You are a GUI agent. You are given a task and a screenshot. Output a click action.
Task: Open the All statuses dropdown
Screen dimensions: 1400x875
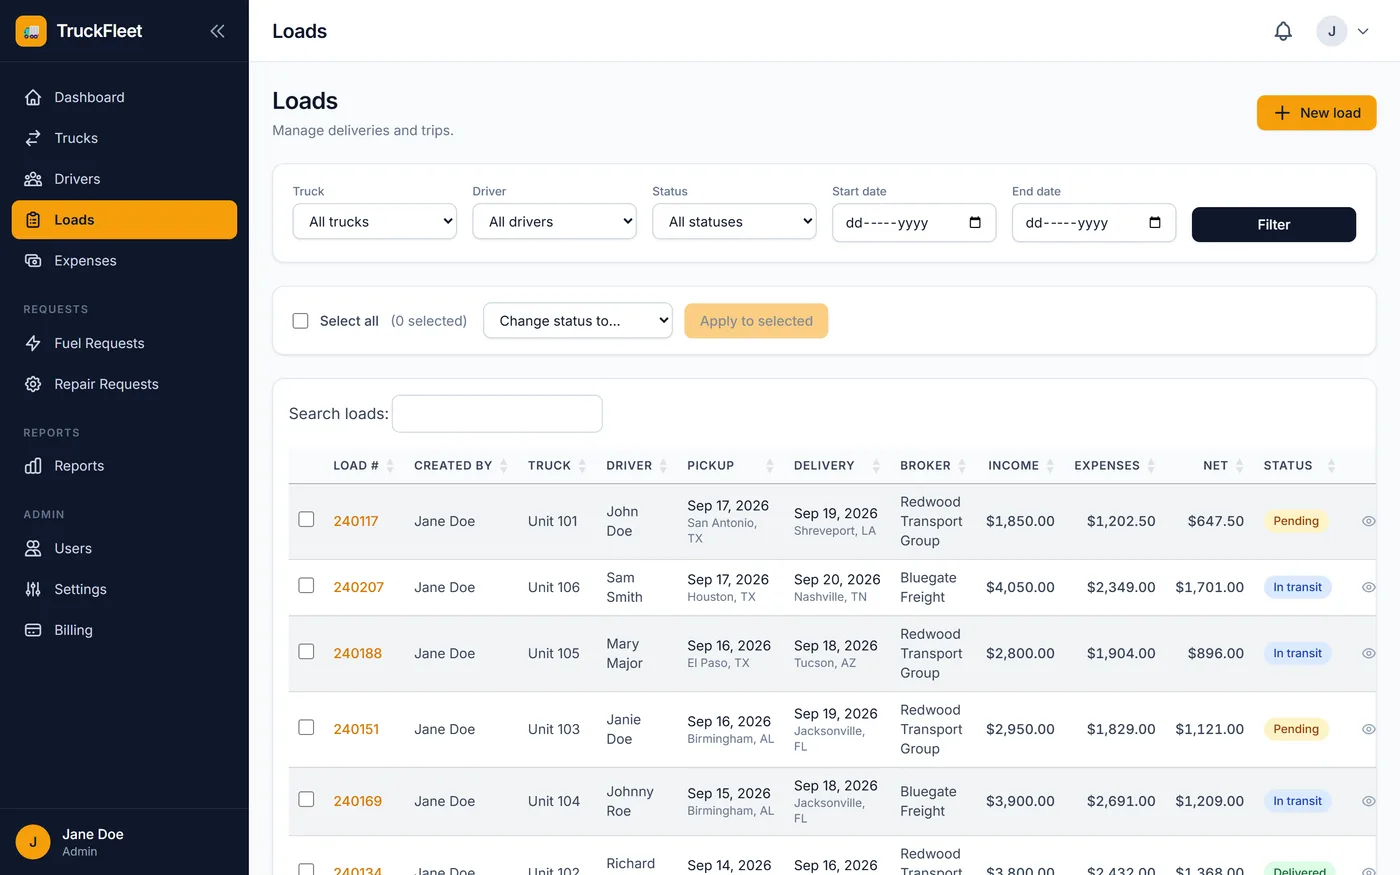point(735,222)
